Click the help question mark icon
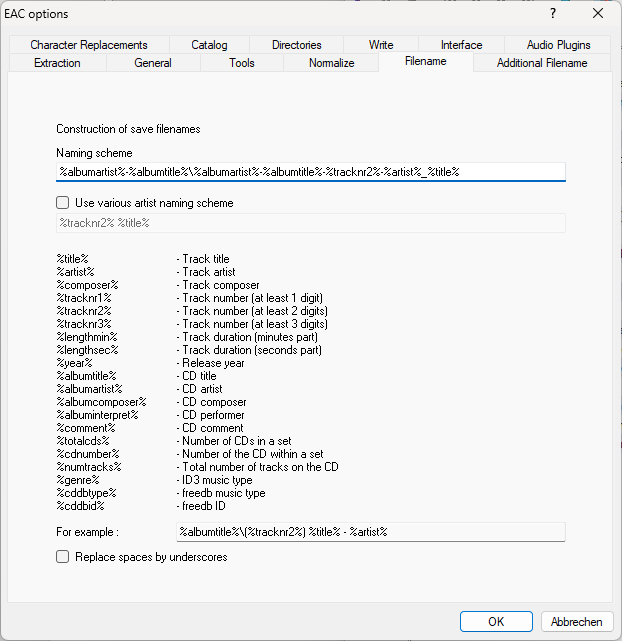Viewport: 622px width, 641px height. click(x=553, y=13)
